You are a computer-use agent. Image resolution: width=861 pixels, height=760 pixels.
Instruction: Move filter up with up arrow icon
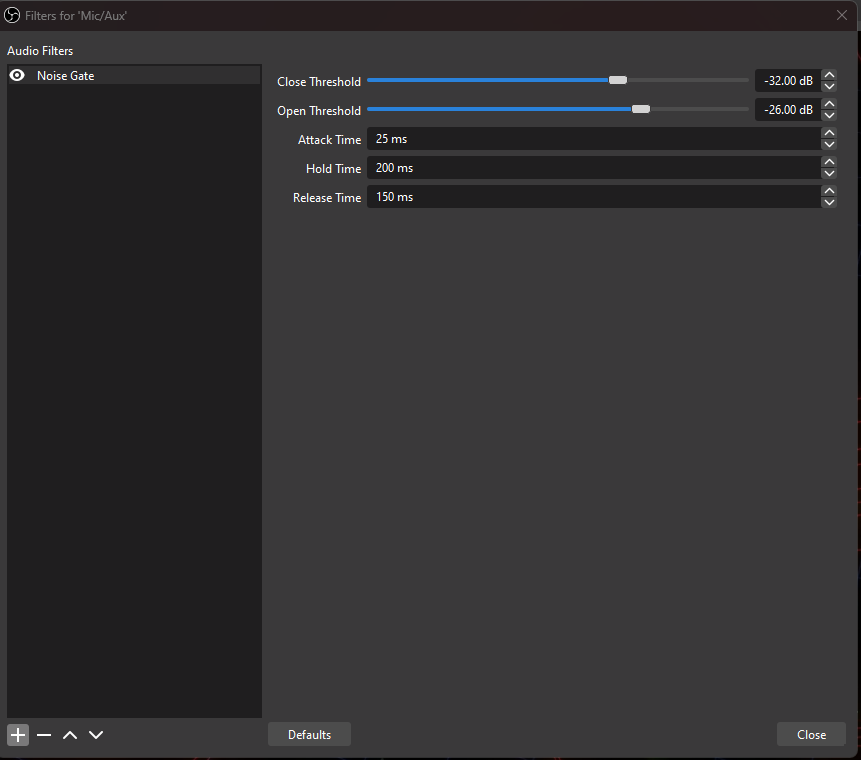(x=70, y=734)
